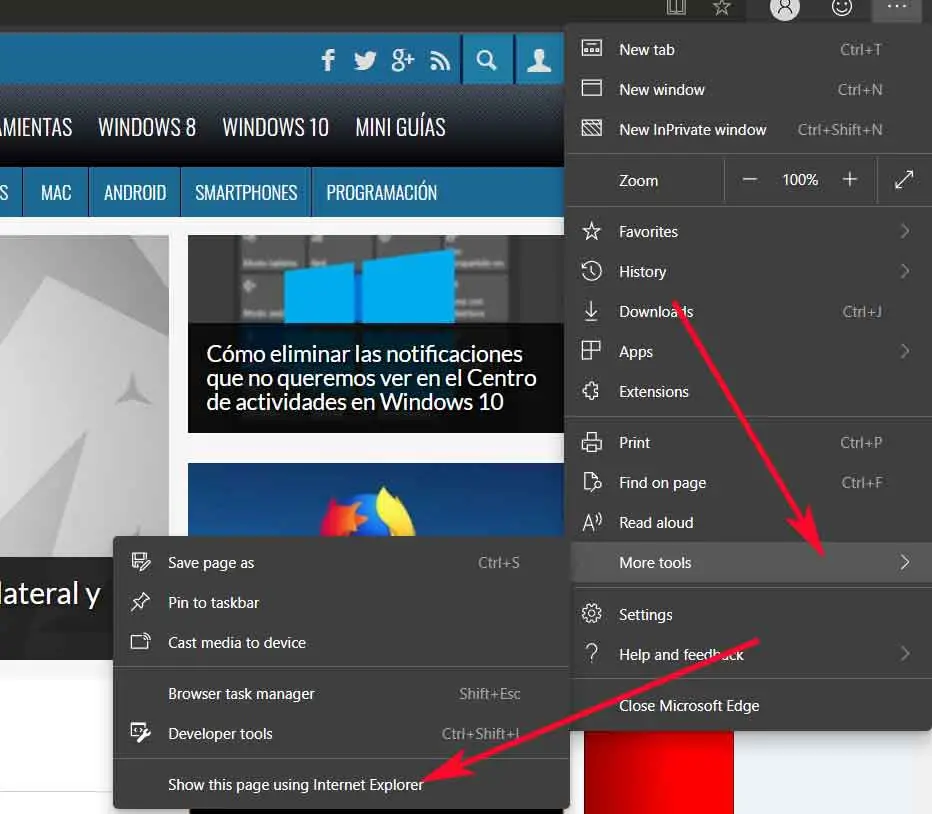
Task: Click the Cast media to device icon
Action: (x=141, y=641)
